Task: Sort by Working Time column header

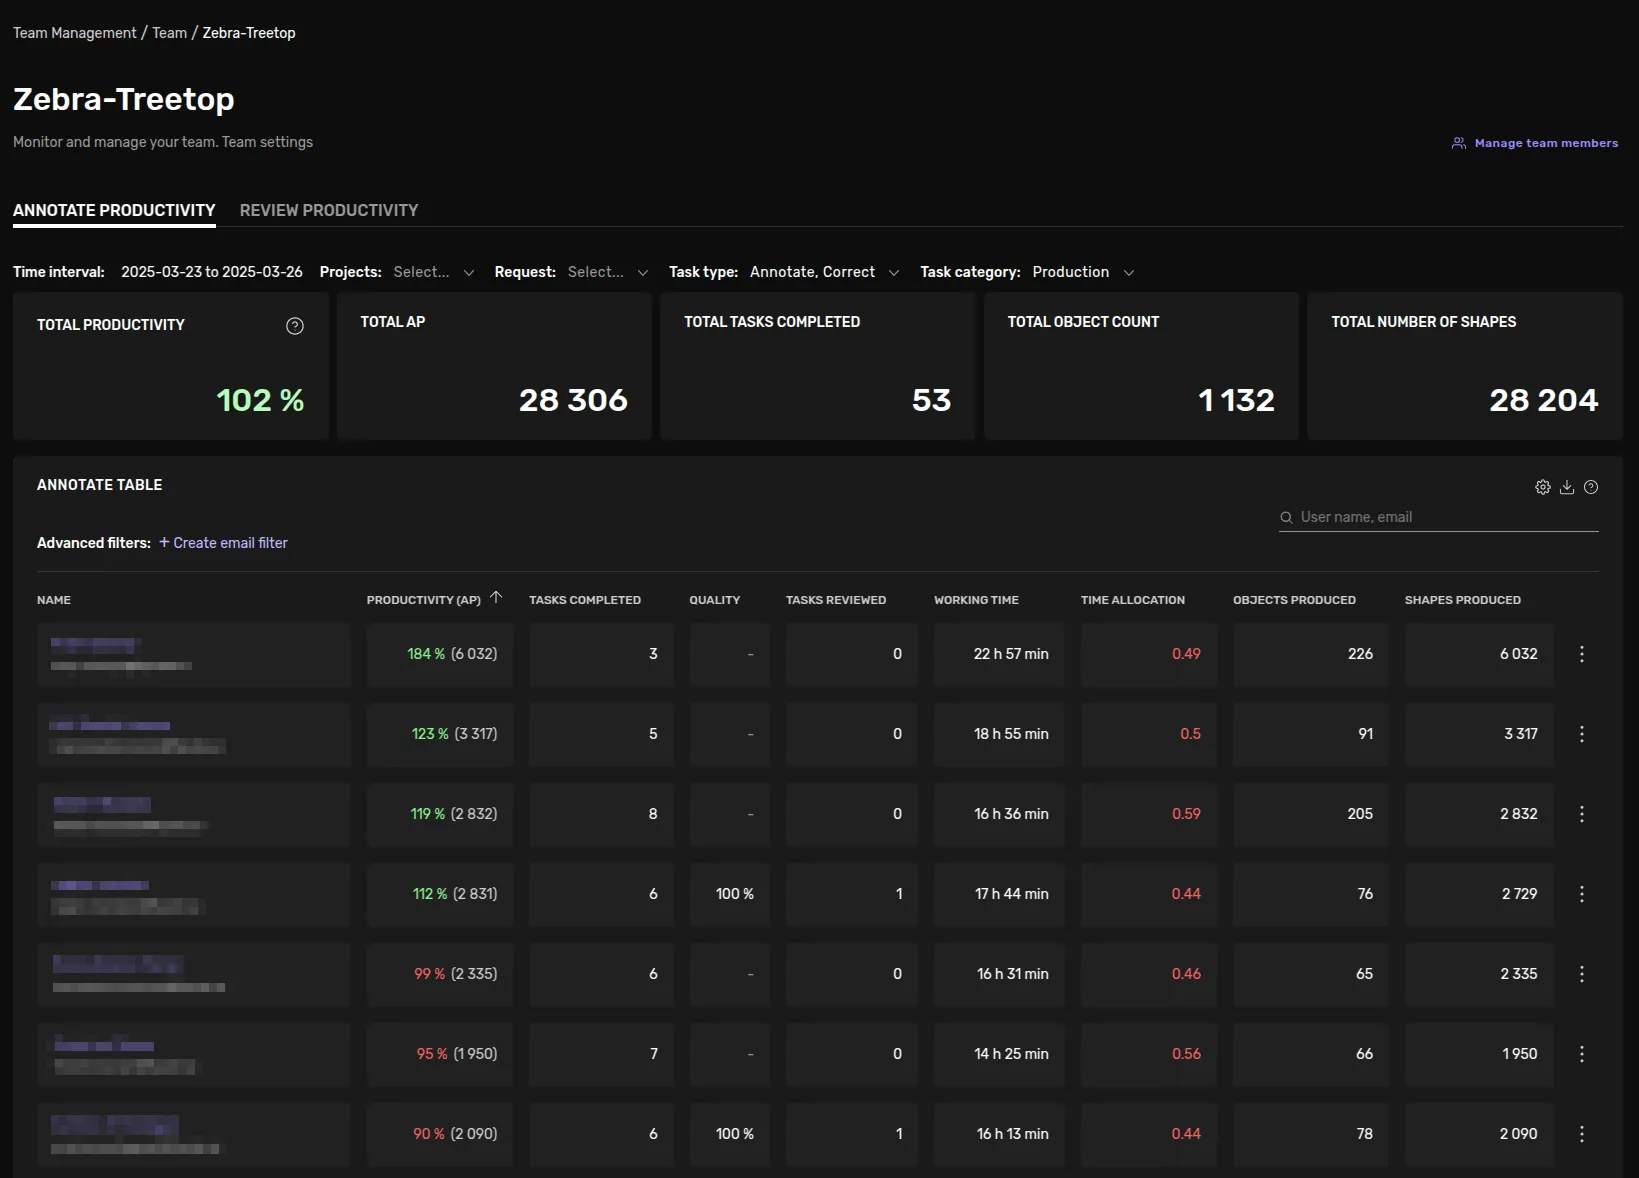Action: point(976,600)
